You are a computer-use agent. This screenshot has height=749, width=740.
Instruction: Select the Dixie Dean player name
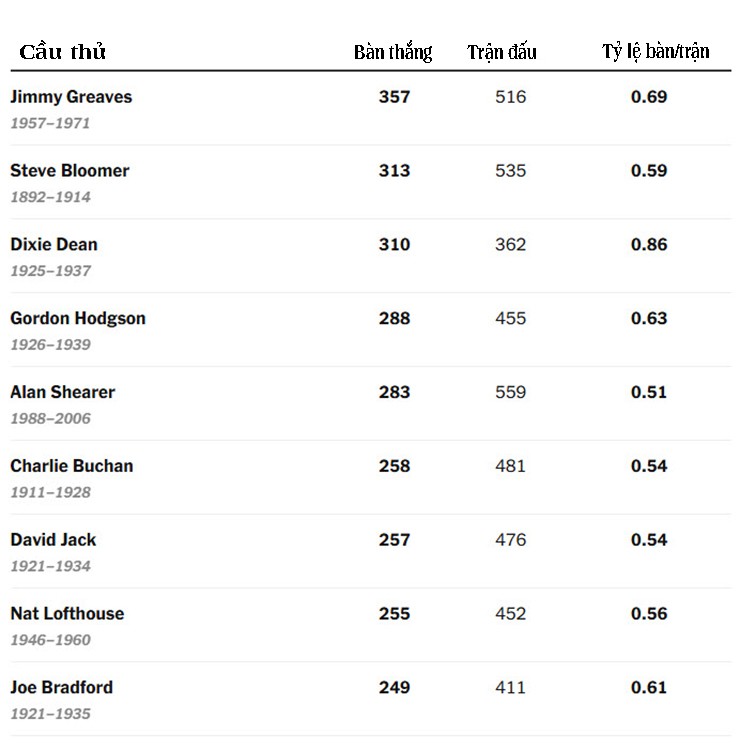[x=54, y=245]
